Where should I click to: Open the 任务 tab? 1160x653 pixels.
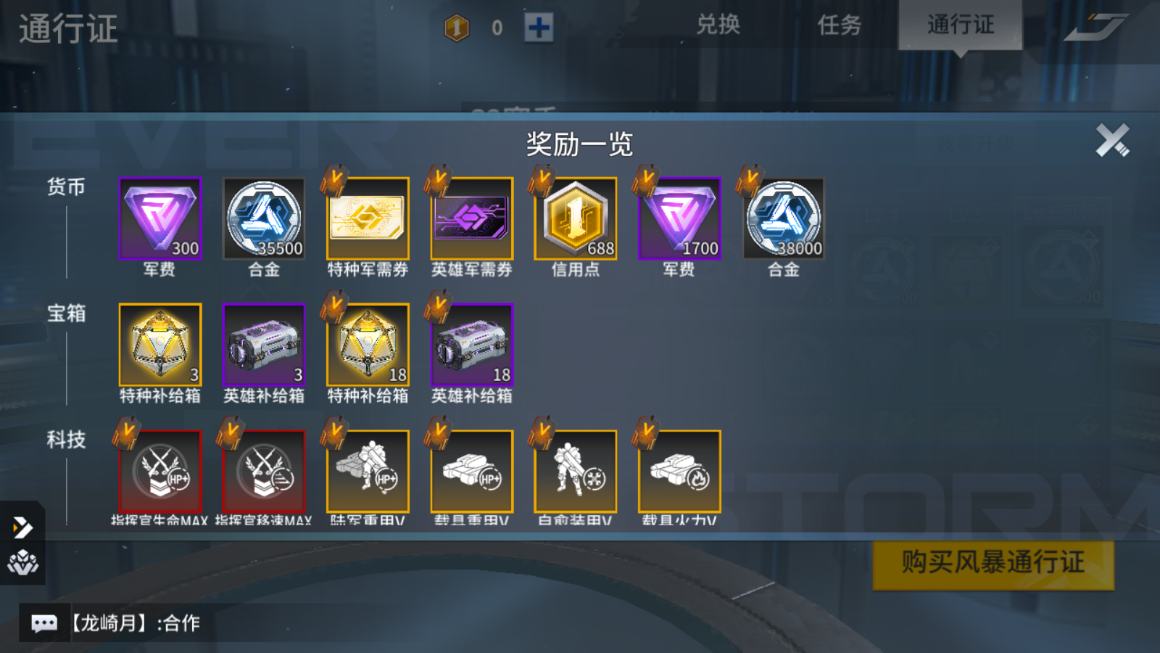point(839,24)
